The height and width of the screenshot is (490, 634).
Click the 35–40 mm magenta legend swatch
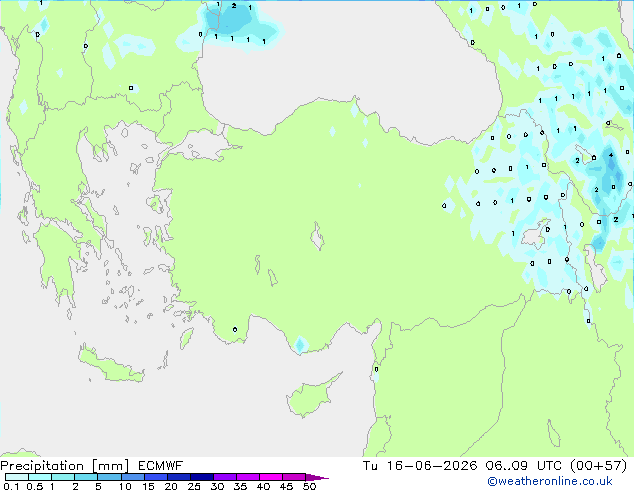[x=247, y=477]
